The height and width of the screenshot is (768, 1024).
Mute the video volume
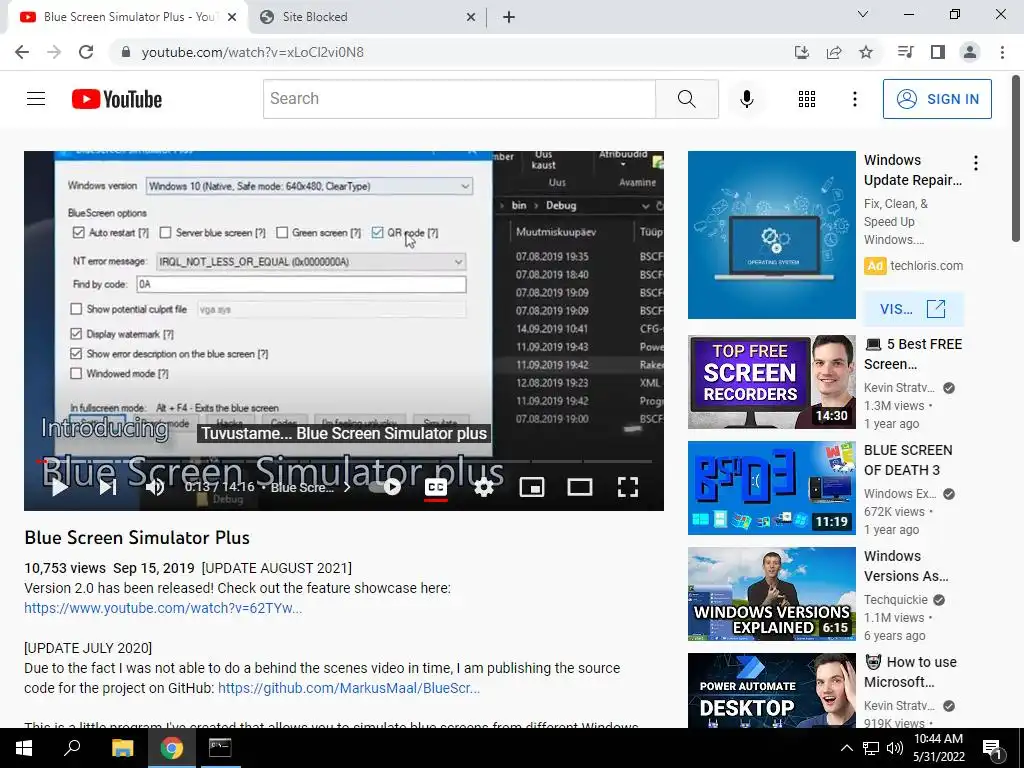pos(155,487)
